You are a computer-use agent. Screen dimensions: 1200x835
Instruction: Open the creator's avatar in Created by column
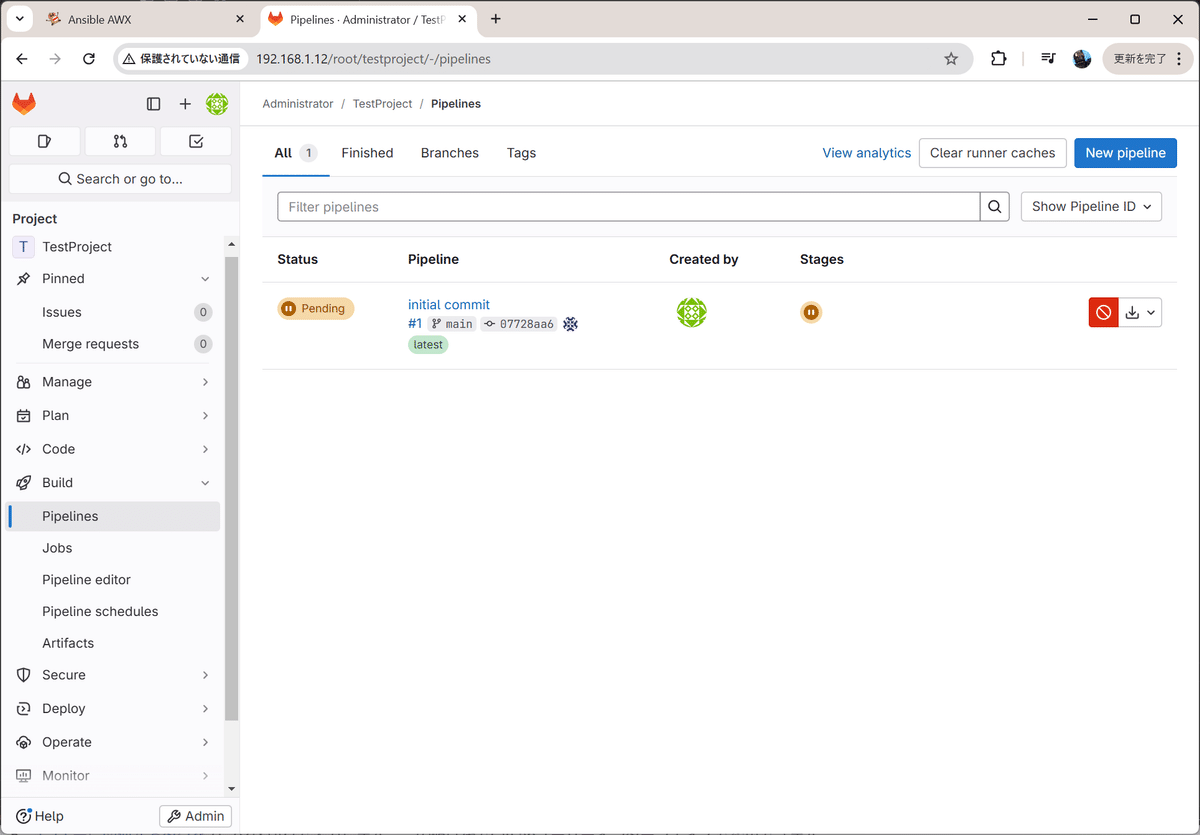pos(691,312)
